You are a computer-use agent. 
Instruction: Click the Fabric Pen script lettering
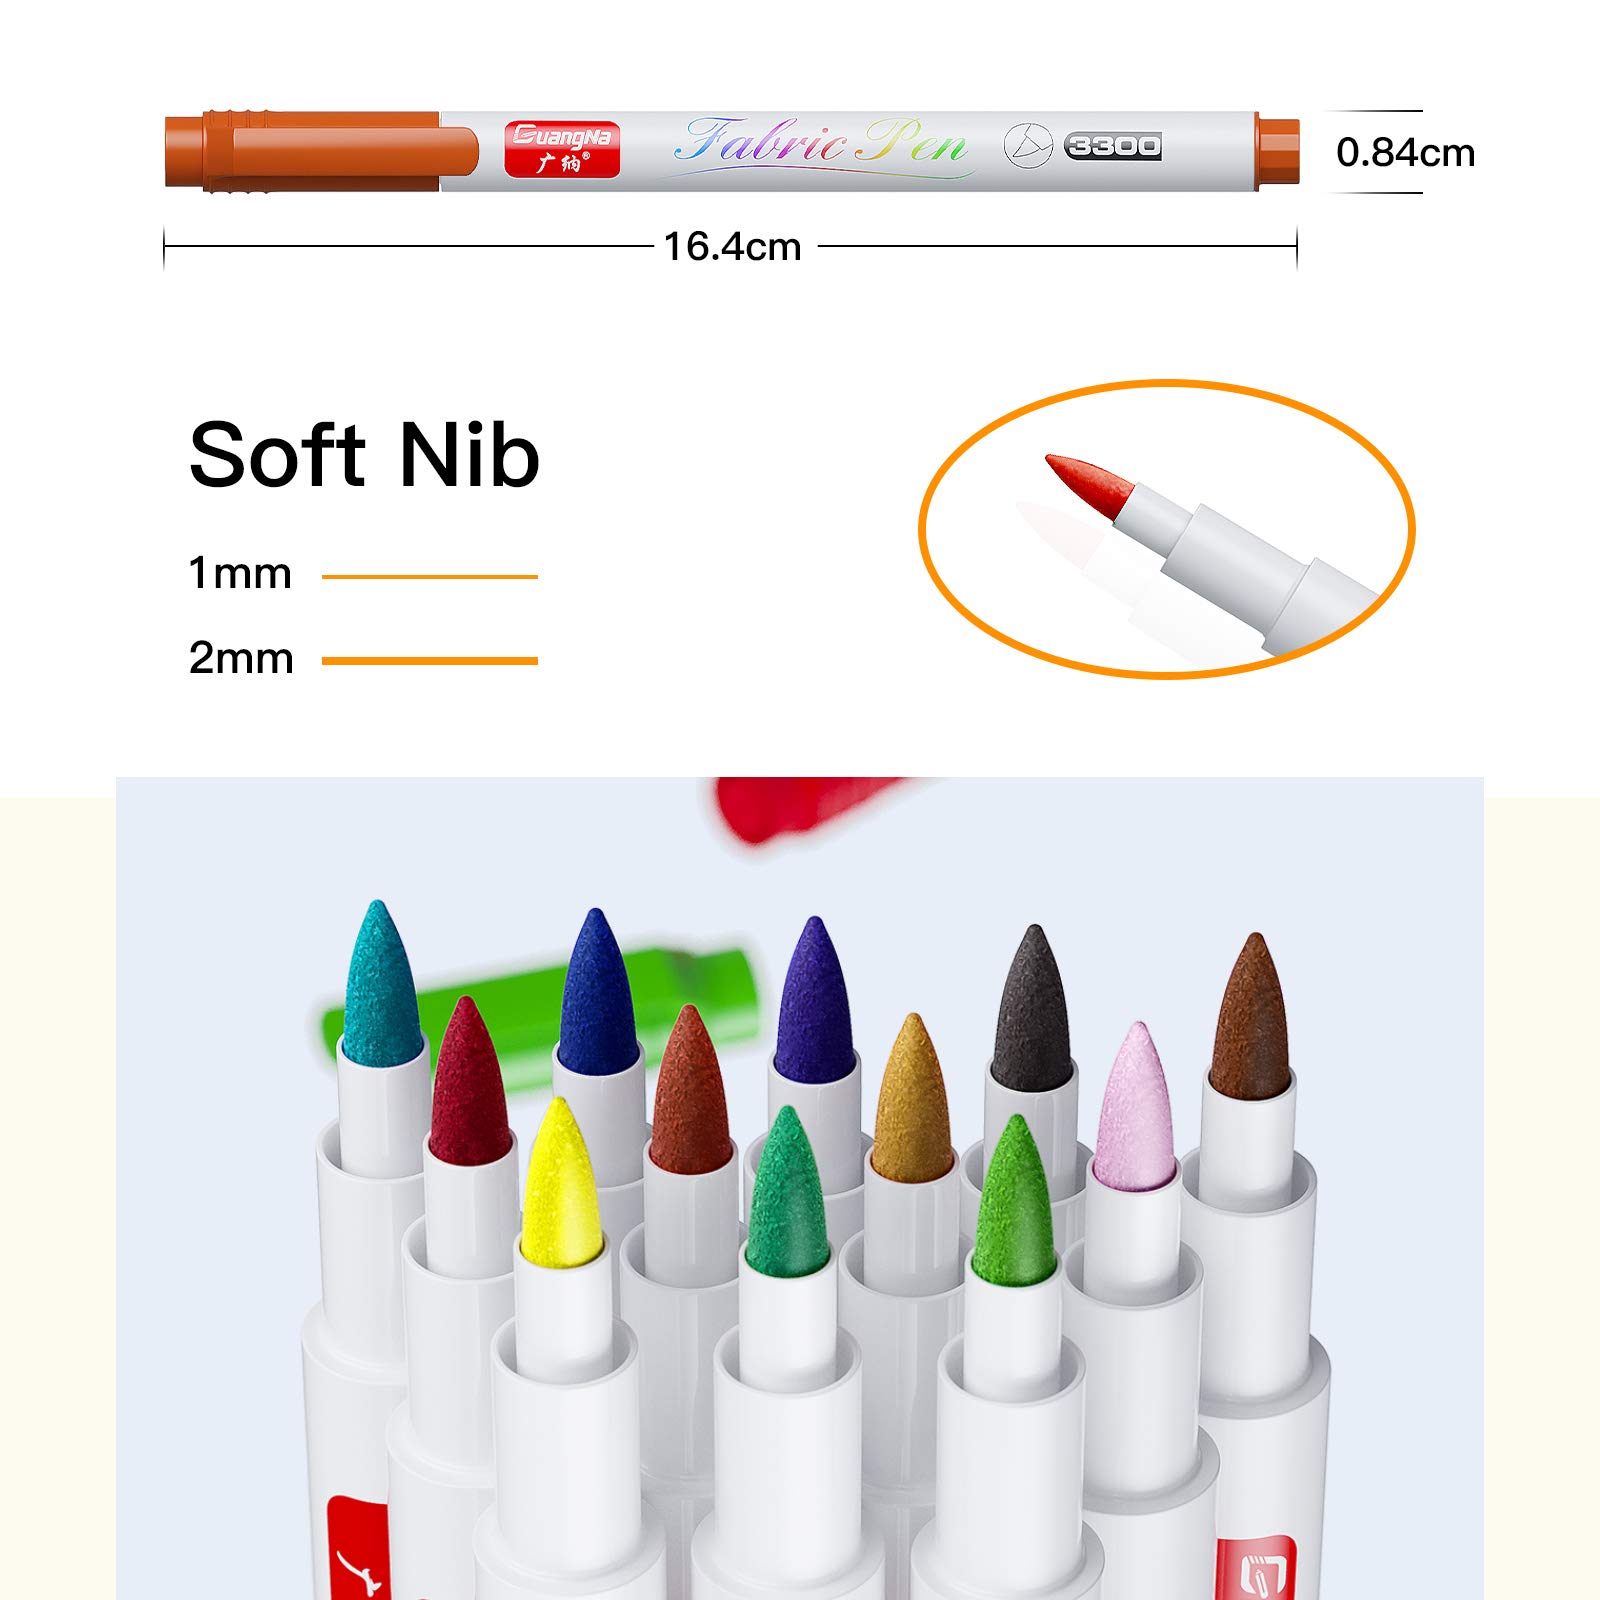[x=822, y=145]
